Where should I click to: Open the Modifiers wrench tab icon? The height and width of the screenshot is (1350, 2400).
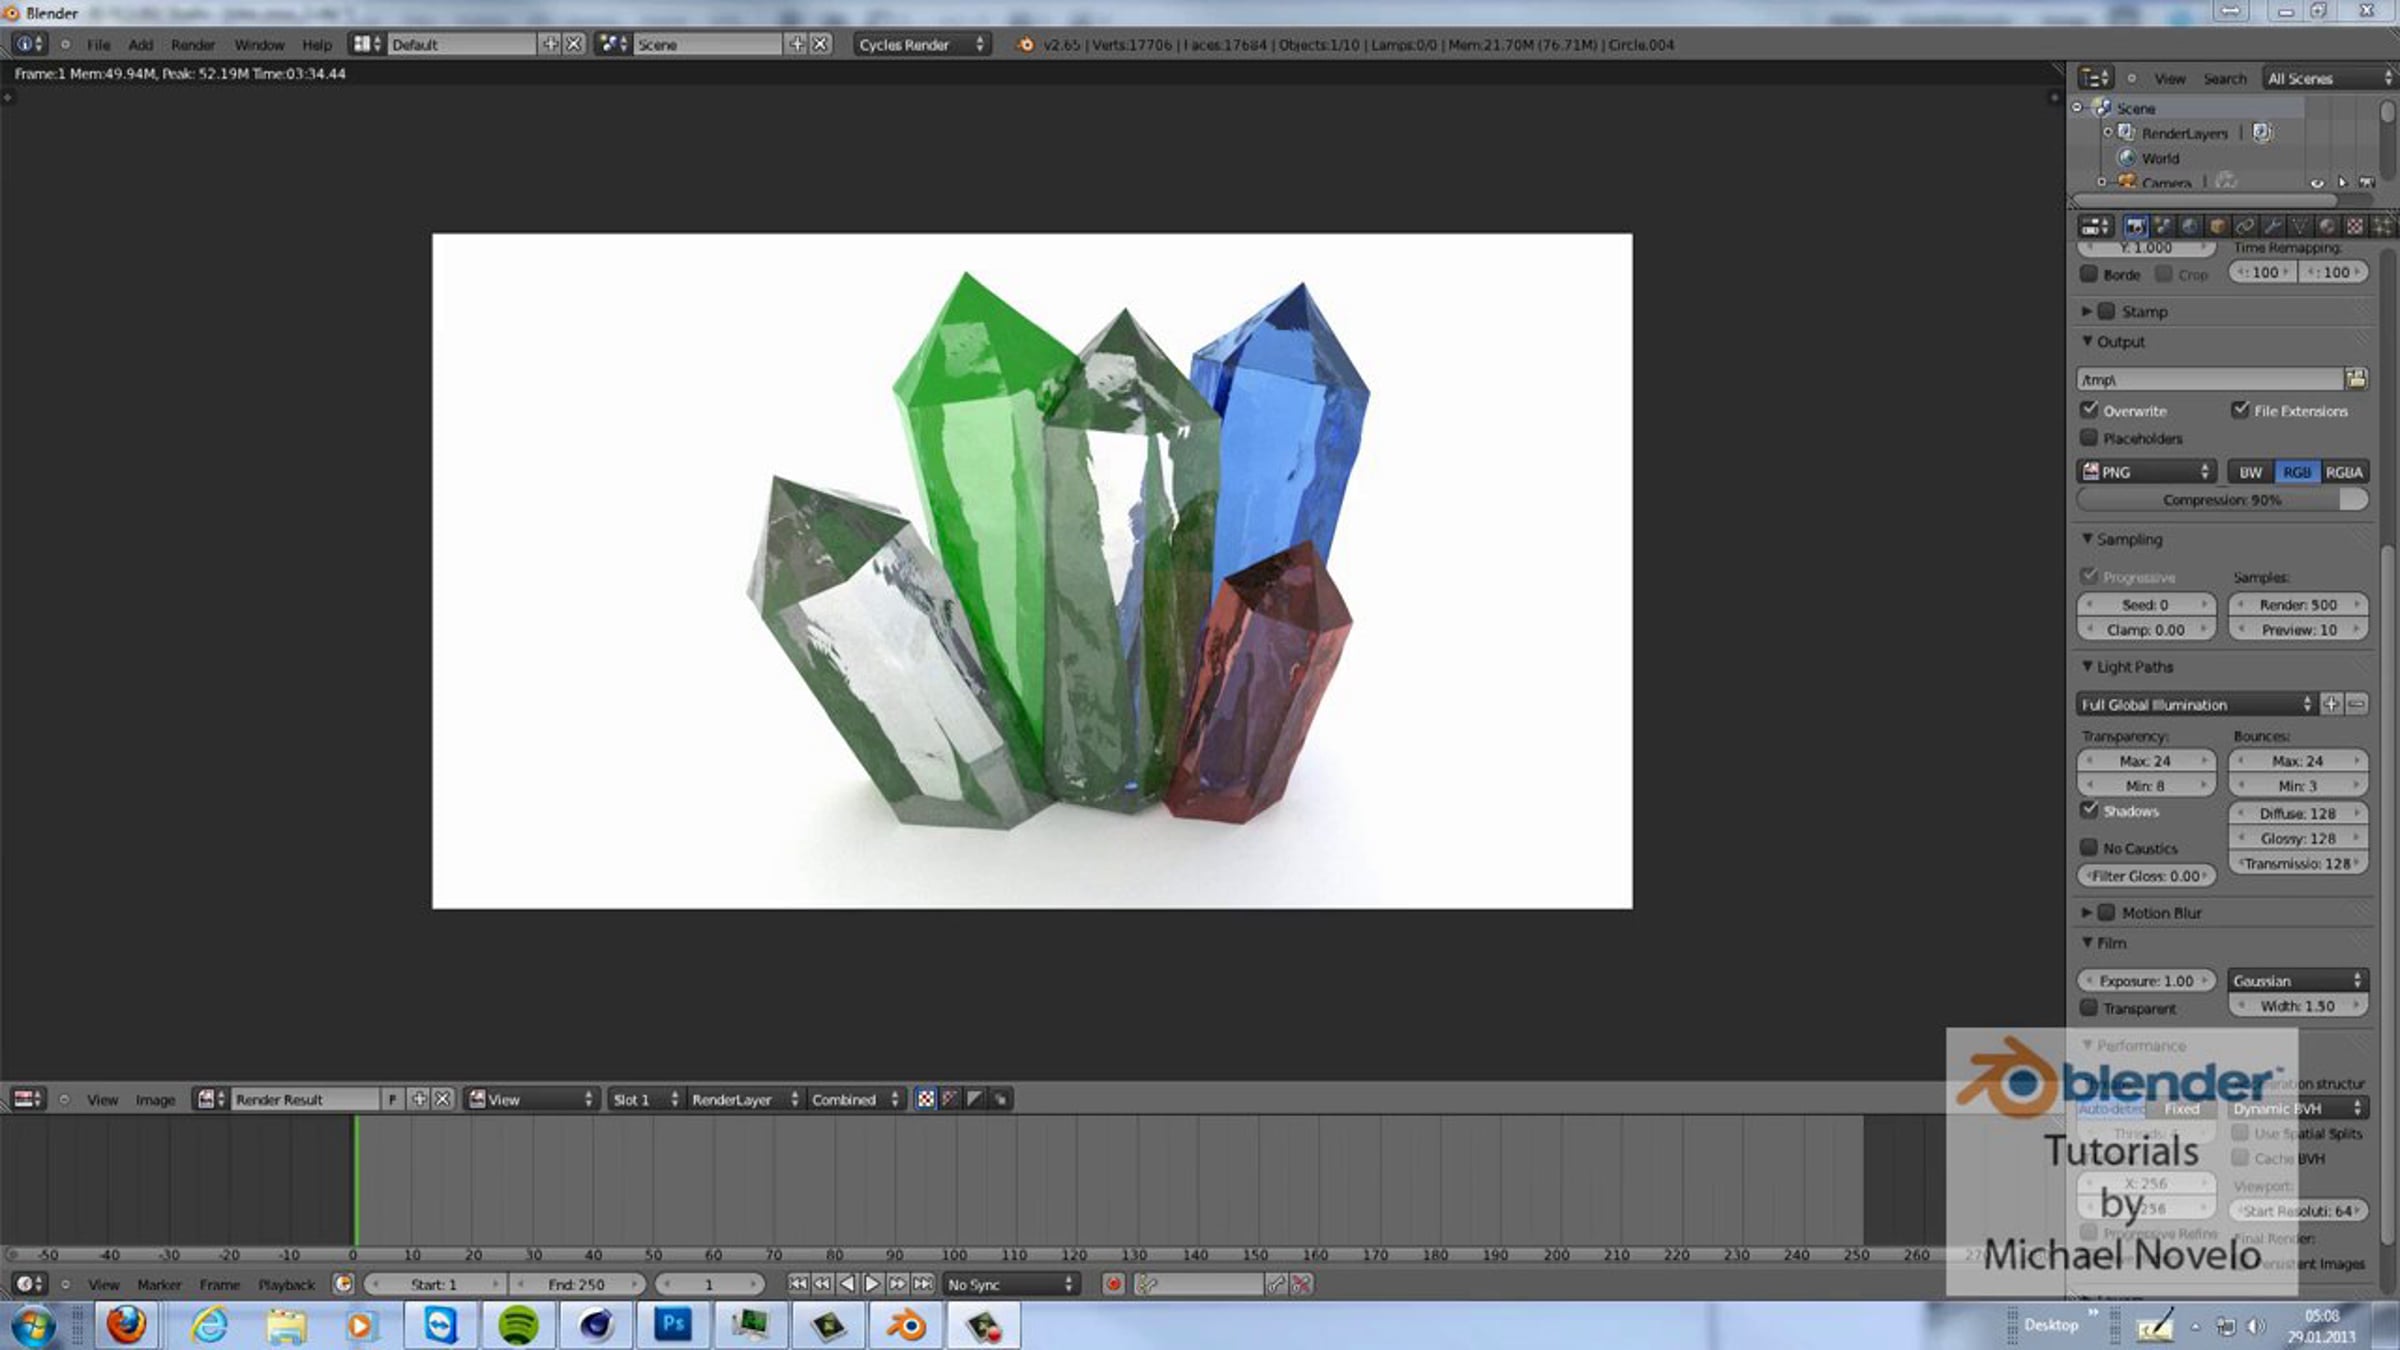pyautogui.click(x=2272, y=226)
